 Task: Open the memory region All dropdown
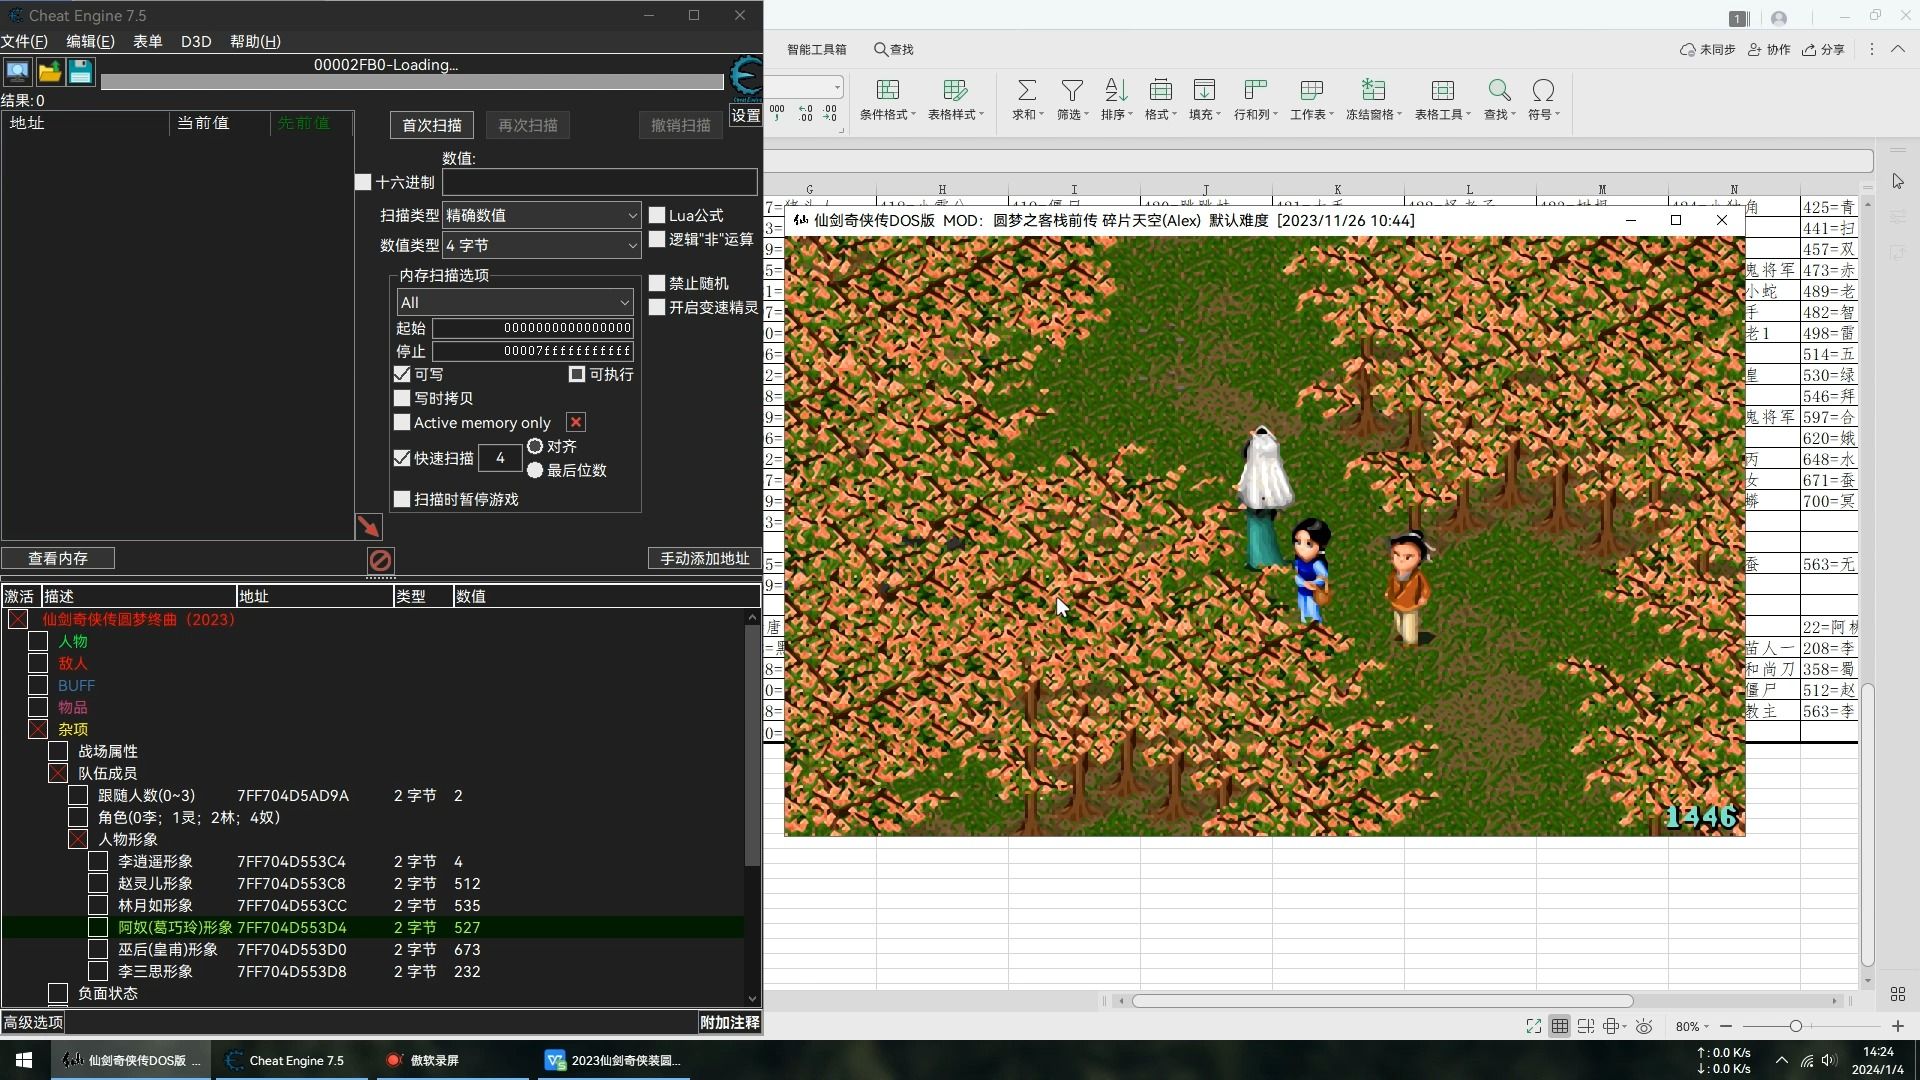coord(515,302)
